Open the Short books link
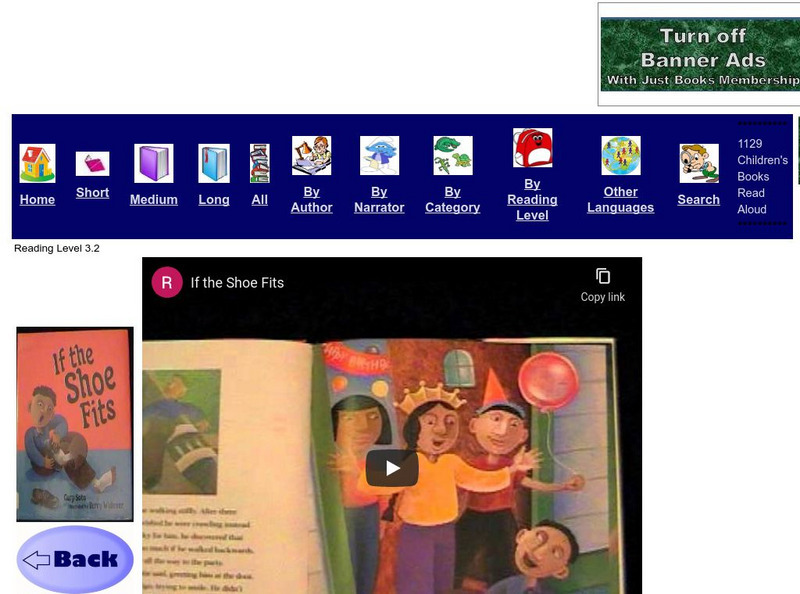The width and height of the screenshot is (800, 594). coord(92,192)
